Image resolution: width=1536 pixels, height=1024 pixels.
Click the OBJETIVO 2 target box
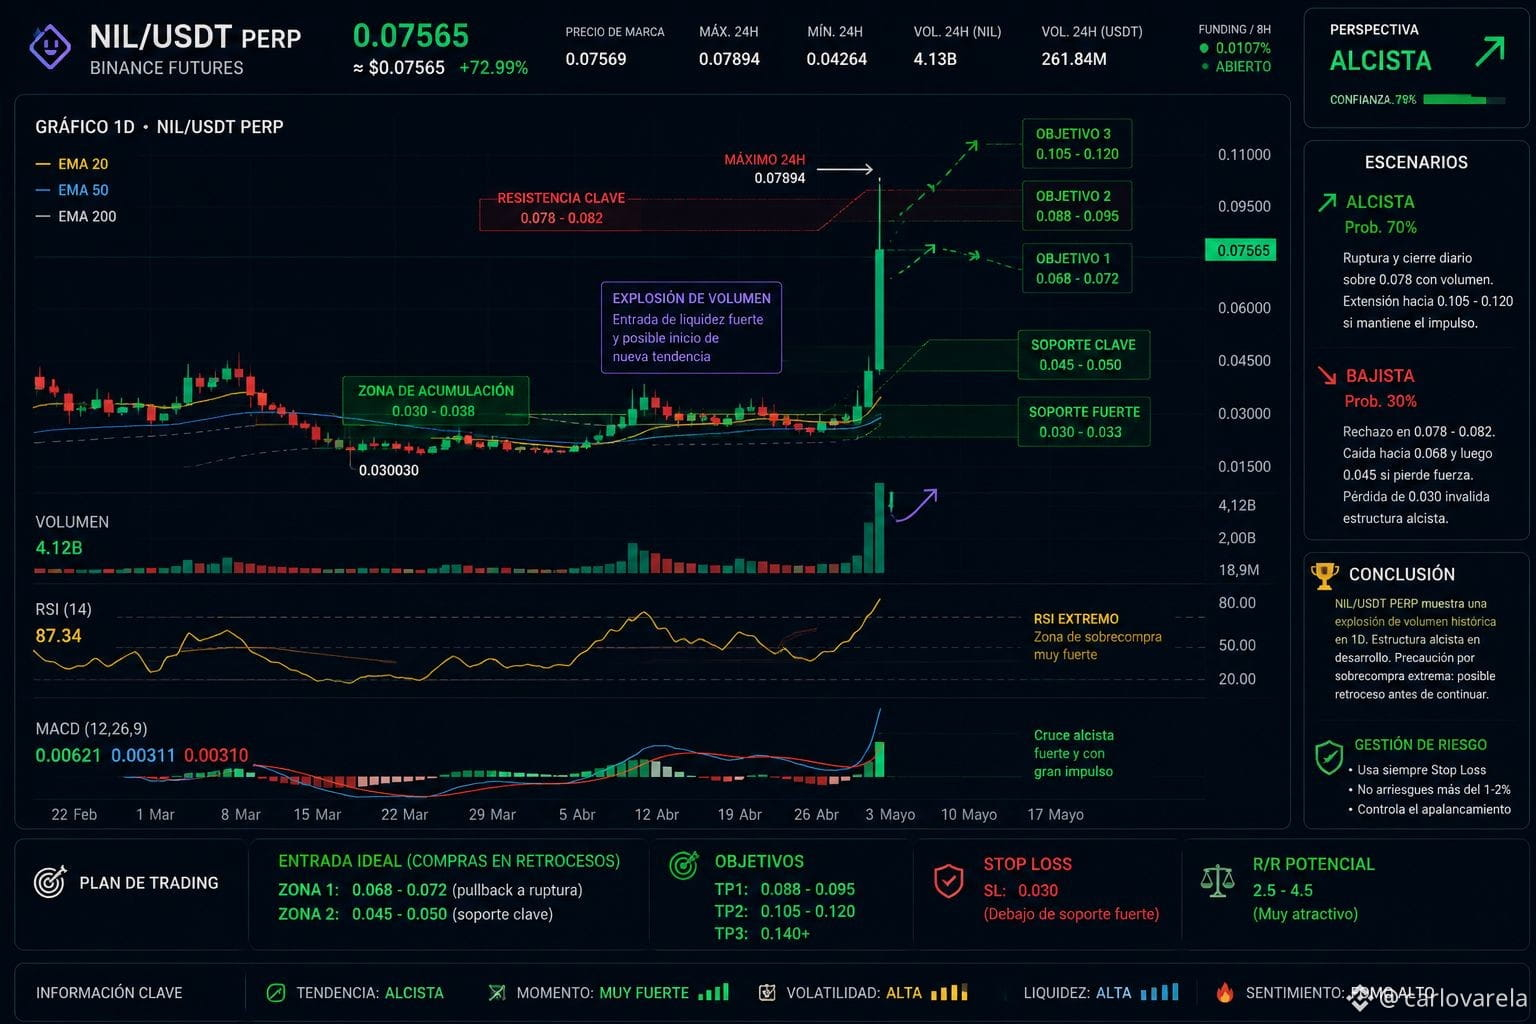pos(1077,206)
